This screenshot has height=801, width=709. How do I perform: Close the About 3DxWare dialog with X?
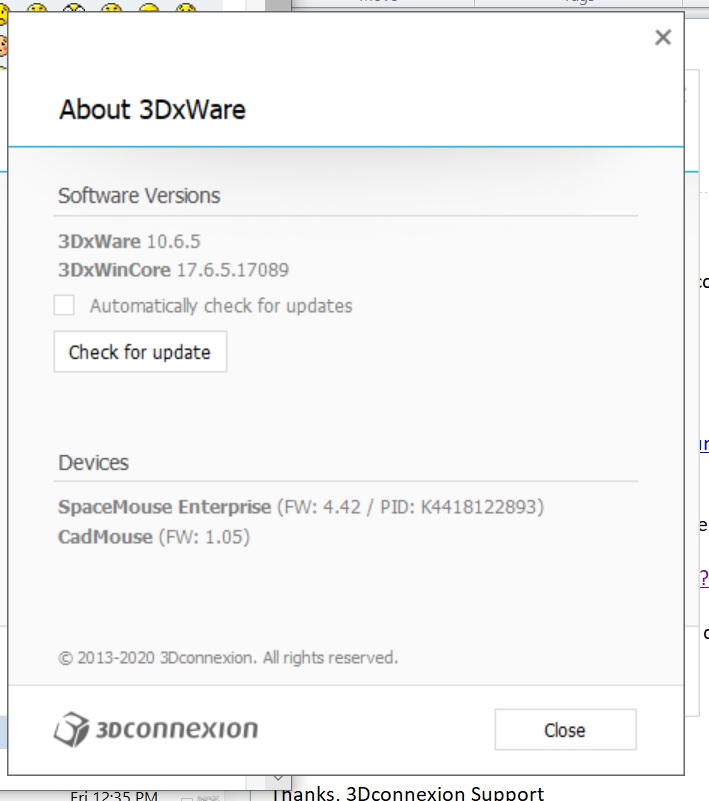coord(663,37)
